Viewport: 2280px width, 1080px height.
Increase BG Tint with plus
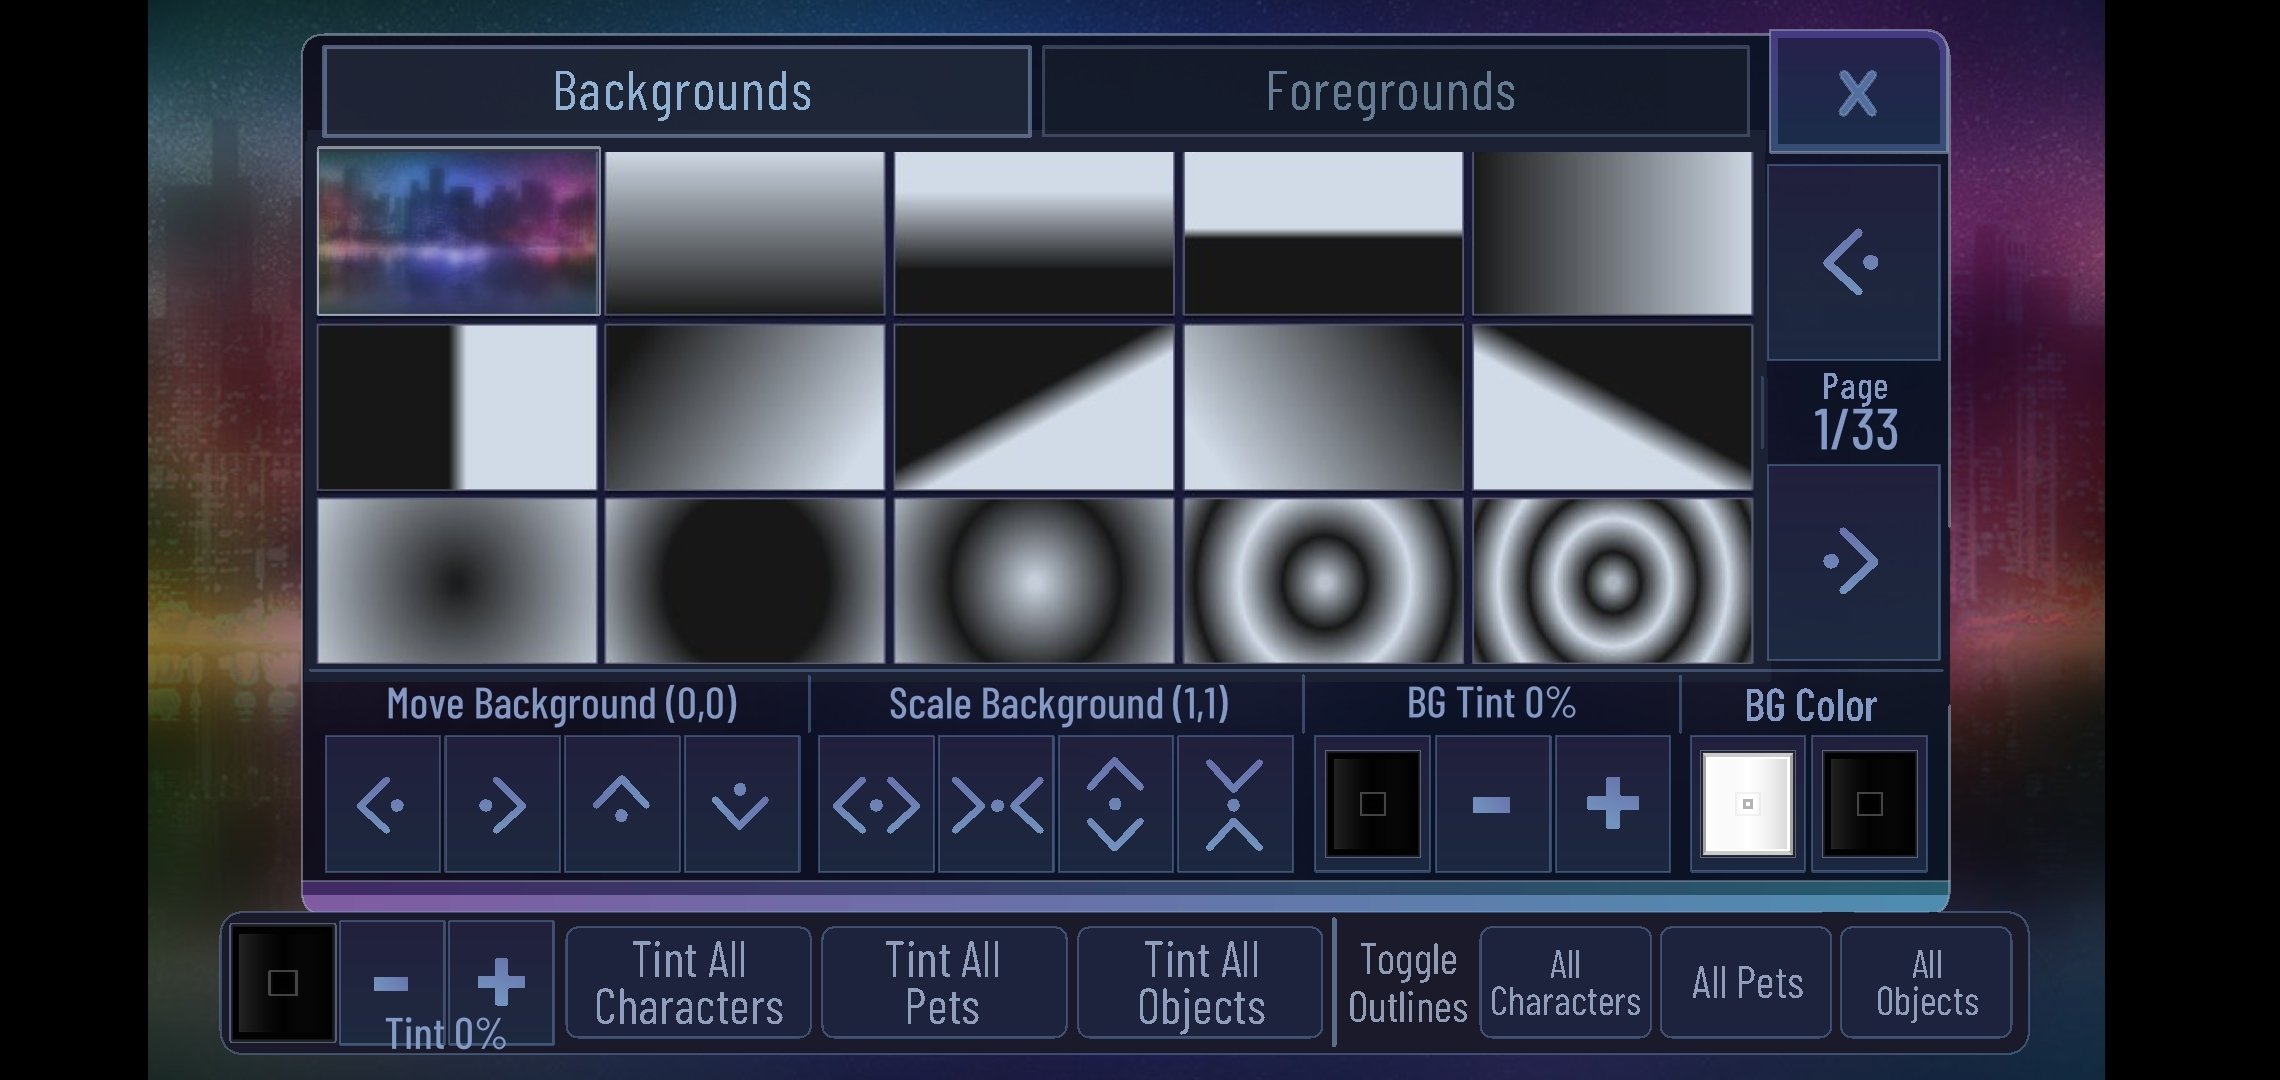(1612, 804)
